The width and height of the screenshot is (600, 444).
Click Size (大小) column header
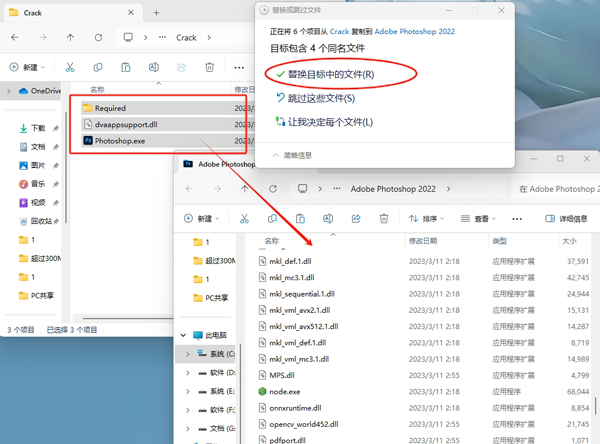[x=569, y=241]
